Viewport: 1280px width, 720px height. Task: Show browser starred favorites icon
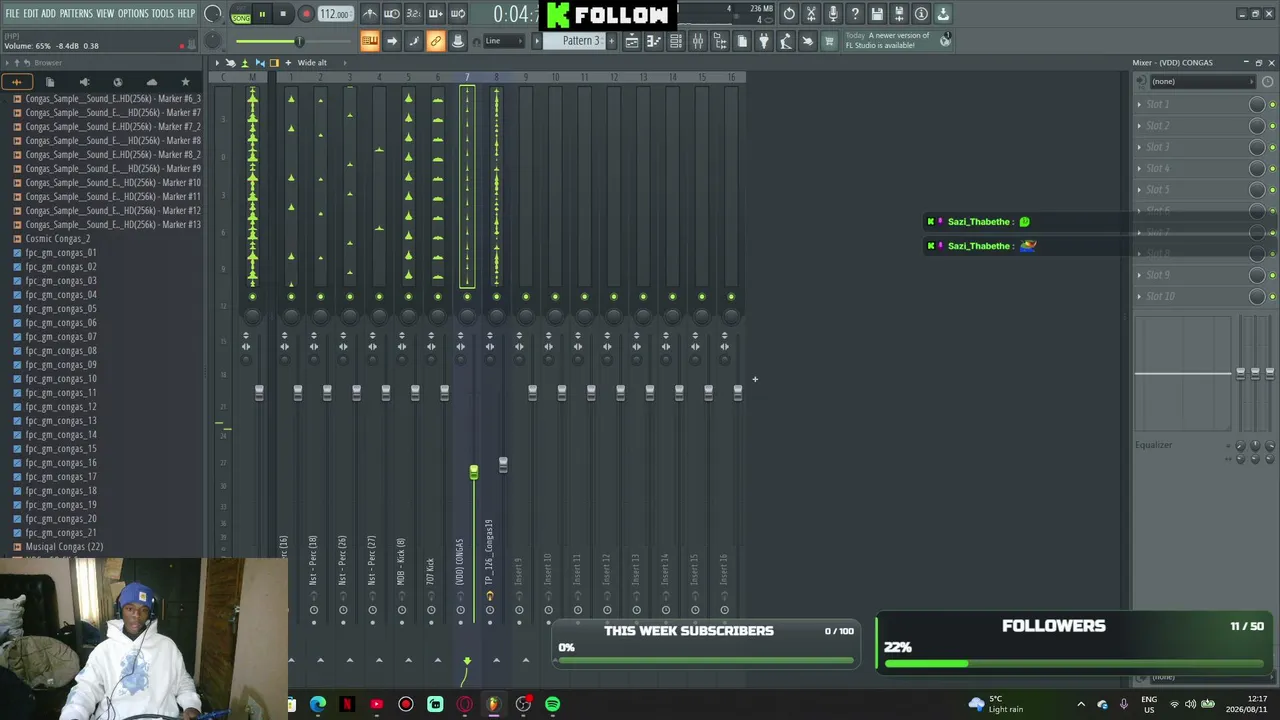pos(185,82)
